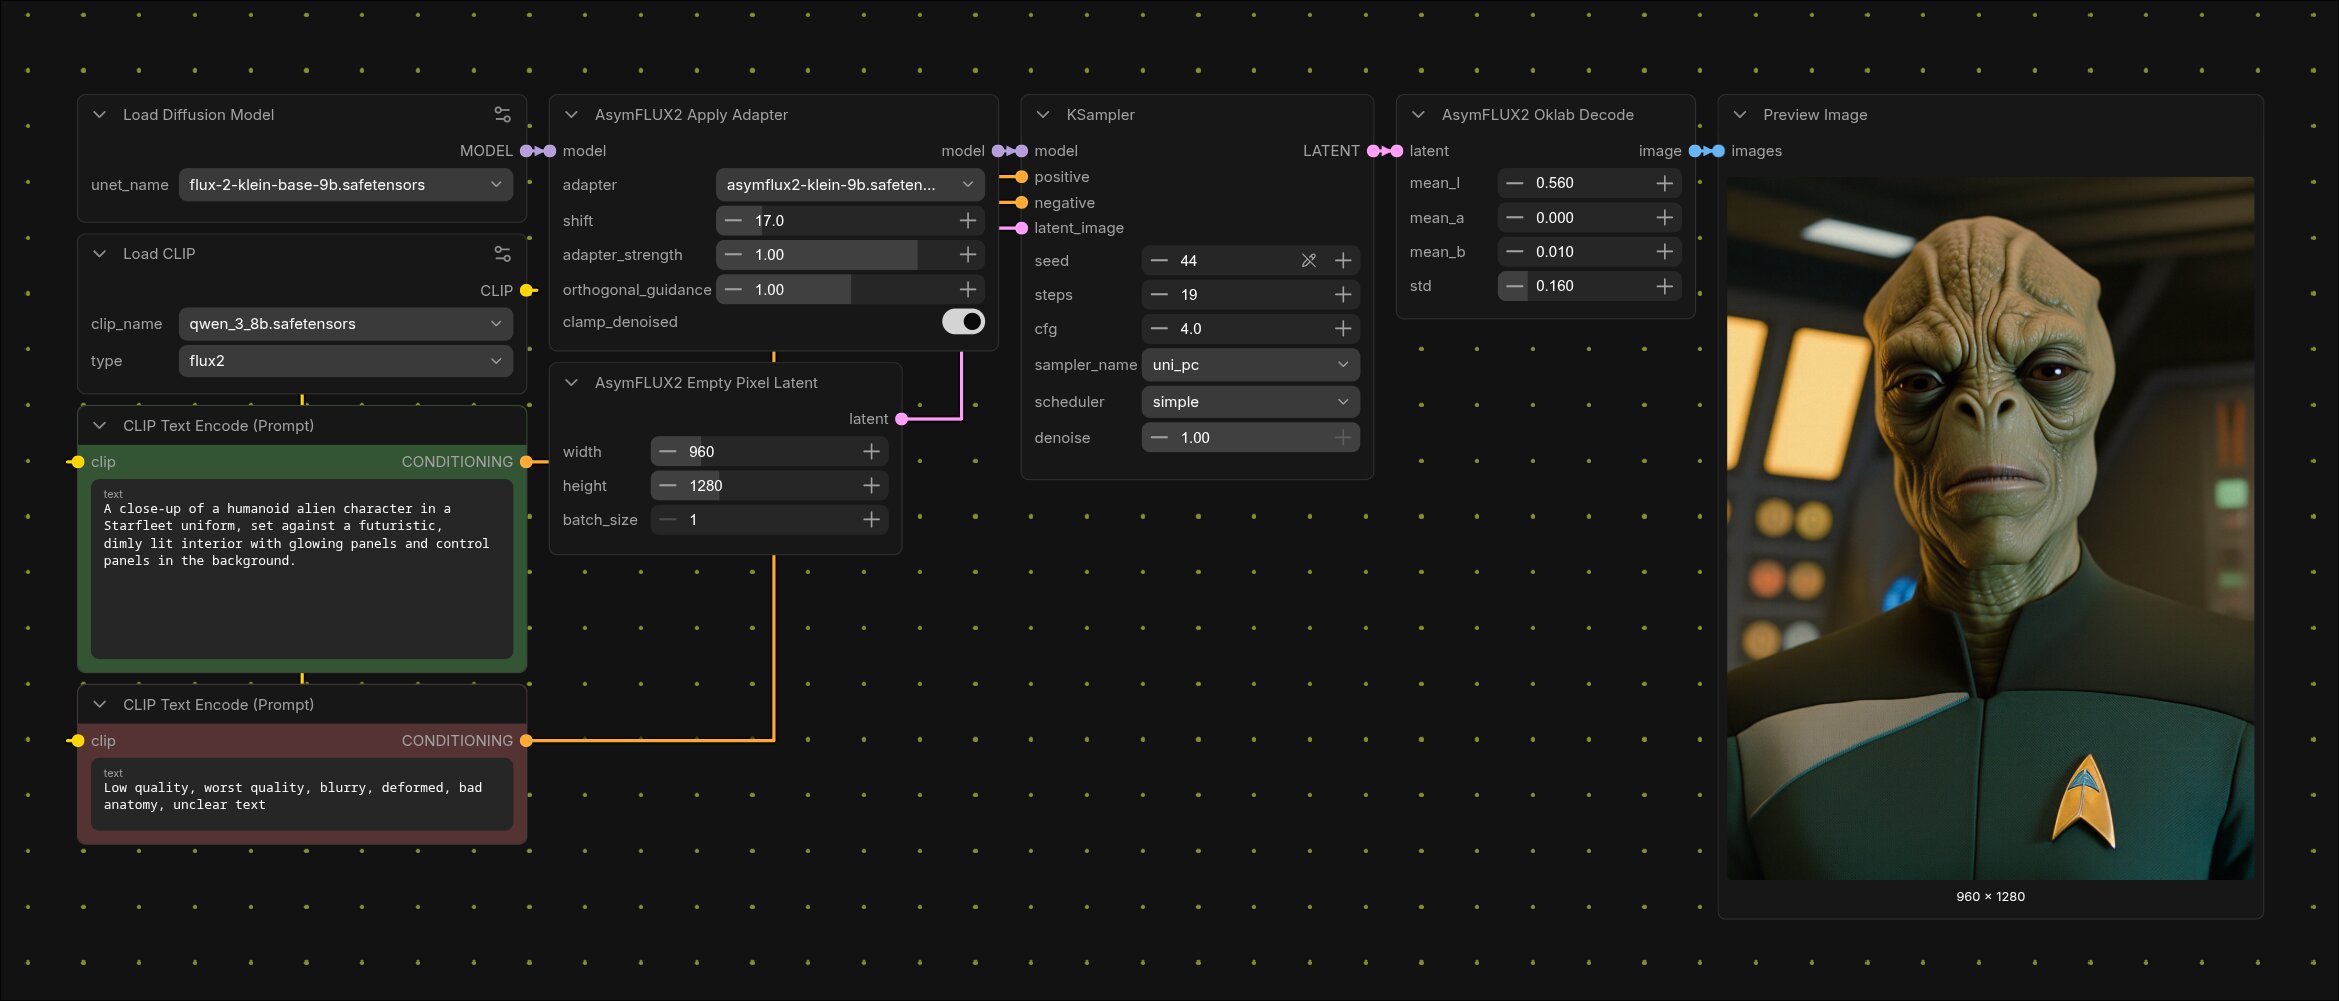Click the adapter_strength slider field
This screenshot has height=1001, width=2339.
850,255
